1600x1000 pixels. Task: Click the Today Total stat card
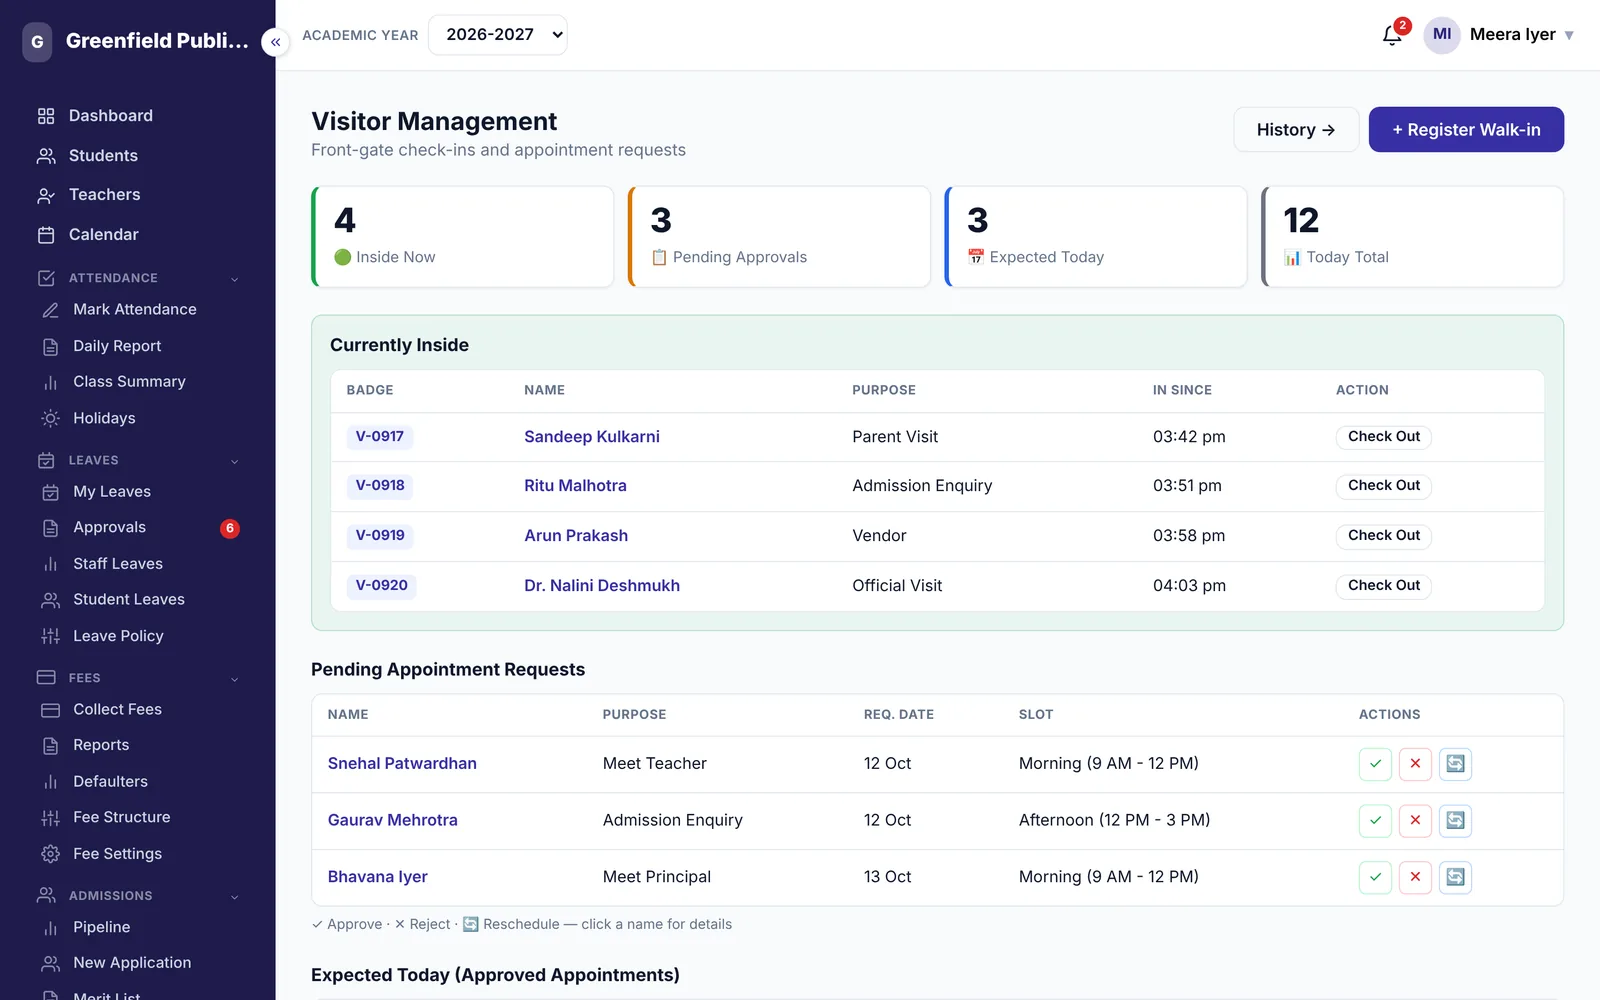pos(1413,237)
